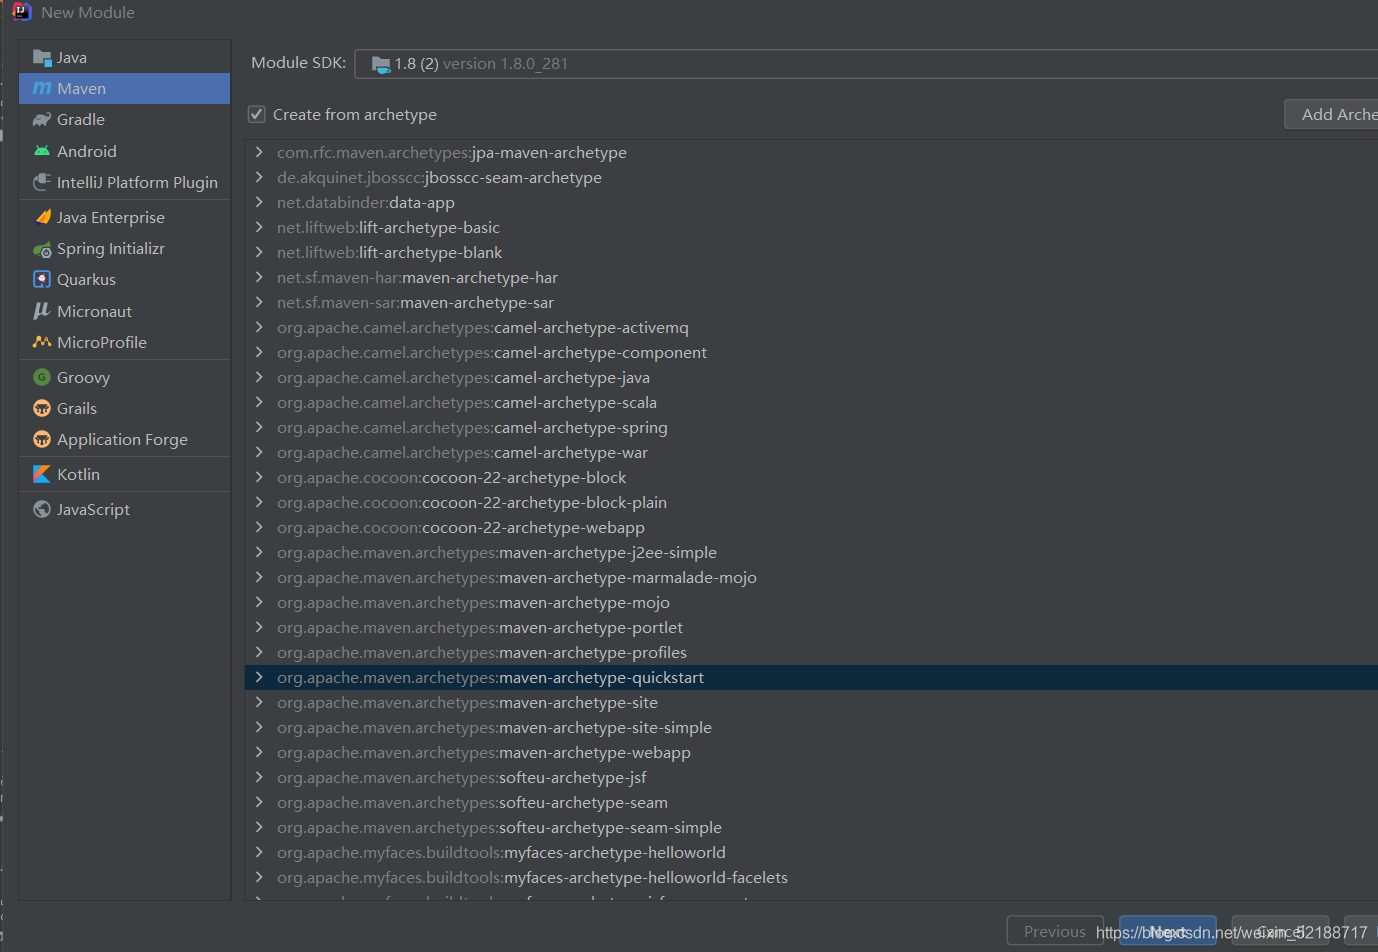Expand the maven-archetype-quickstart node

[x=259, y=677]
